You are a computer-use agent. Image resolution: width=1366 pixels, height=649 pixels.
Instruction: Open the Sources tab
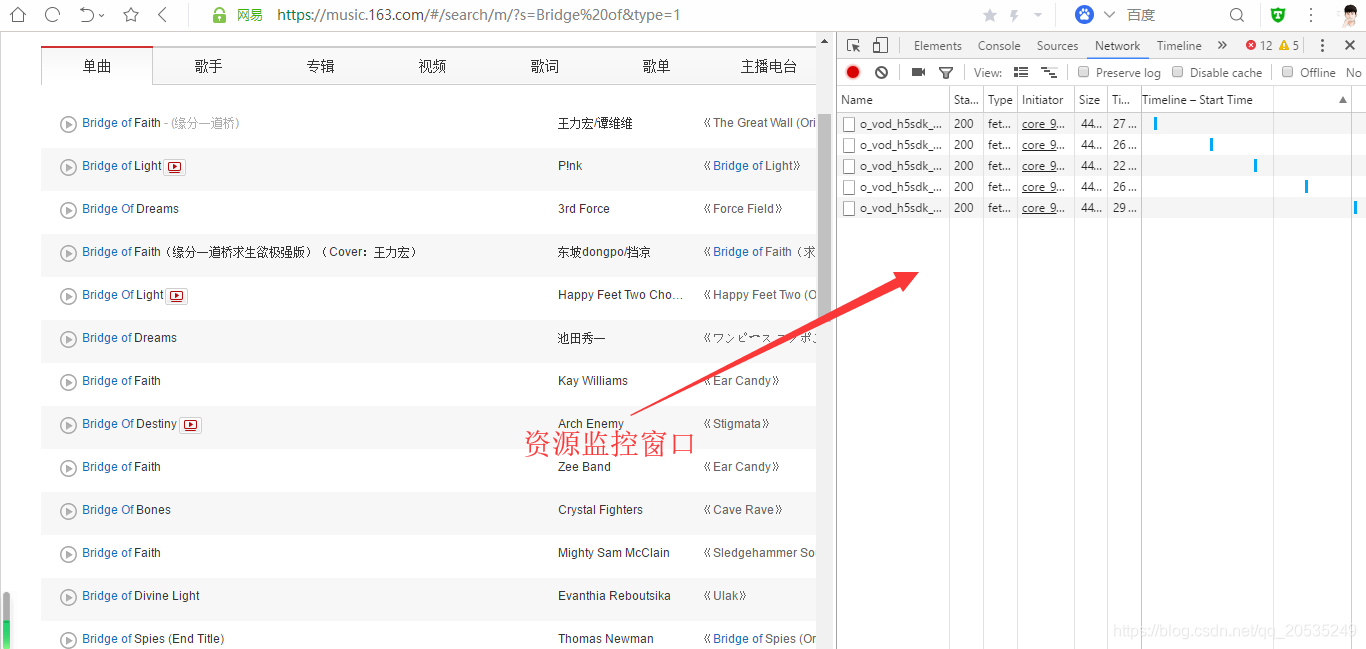1057,45
